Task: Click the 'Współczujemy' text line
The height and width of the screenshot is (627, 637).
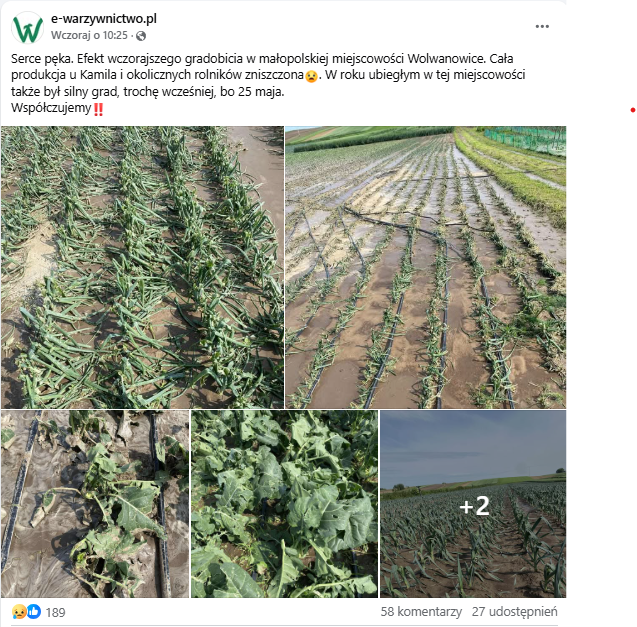Action: coord(51,108)
